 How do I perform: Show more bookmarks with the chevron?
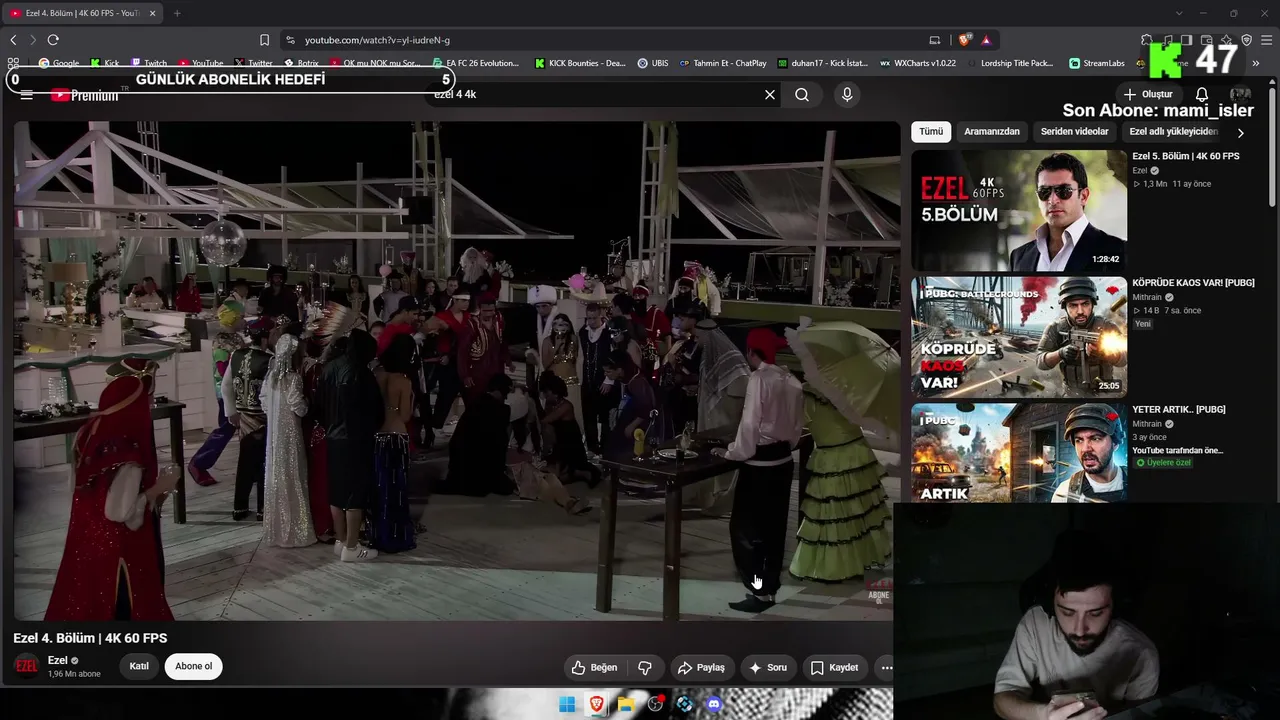click(1256, 63)
